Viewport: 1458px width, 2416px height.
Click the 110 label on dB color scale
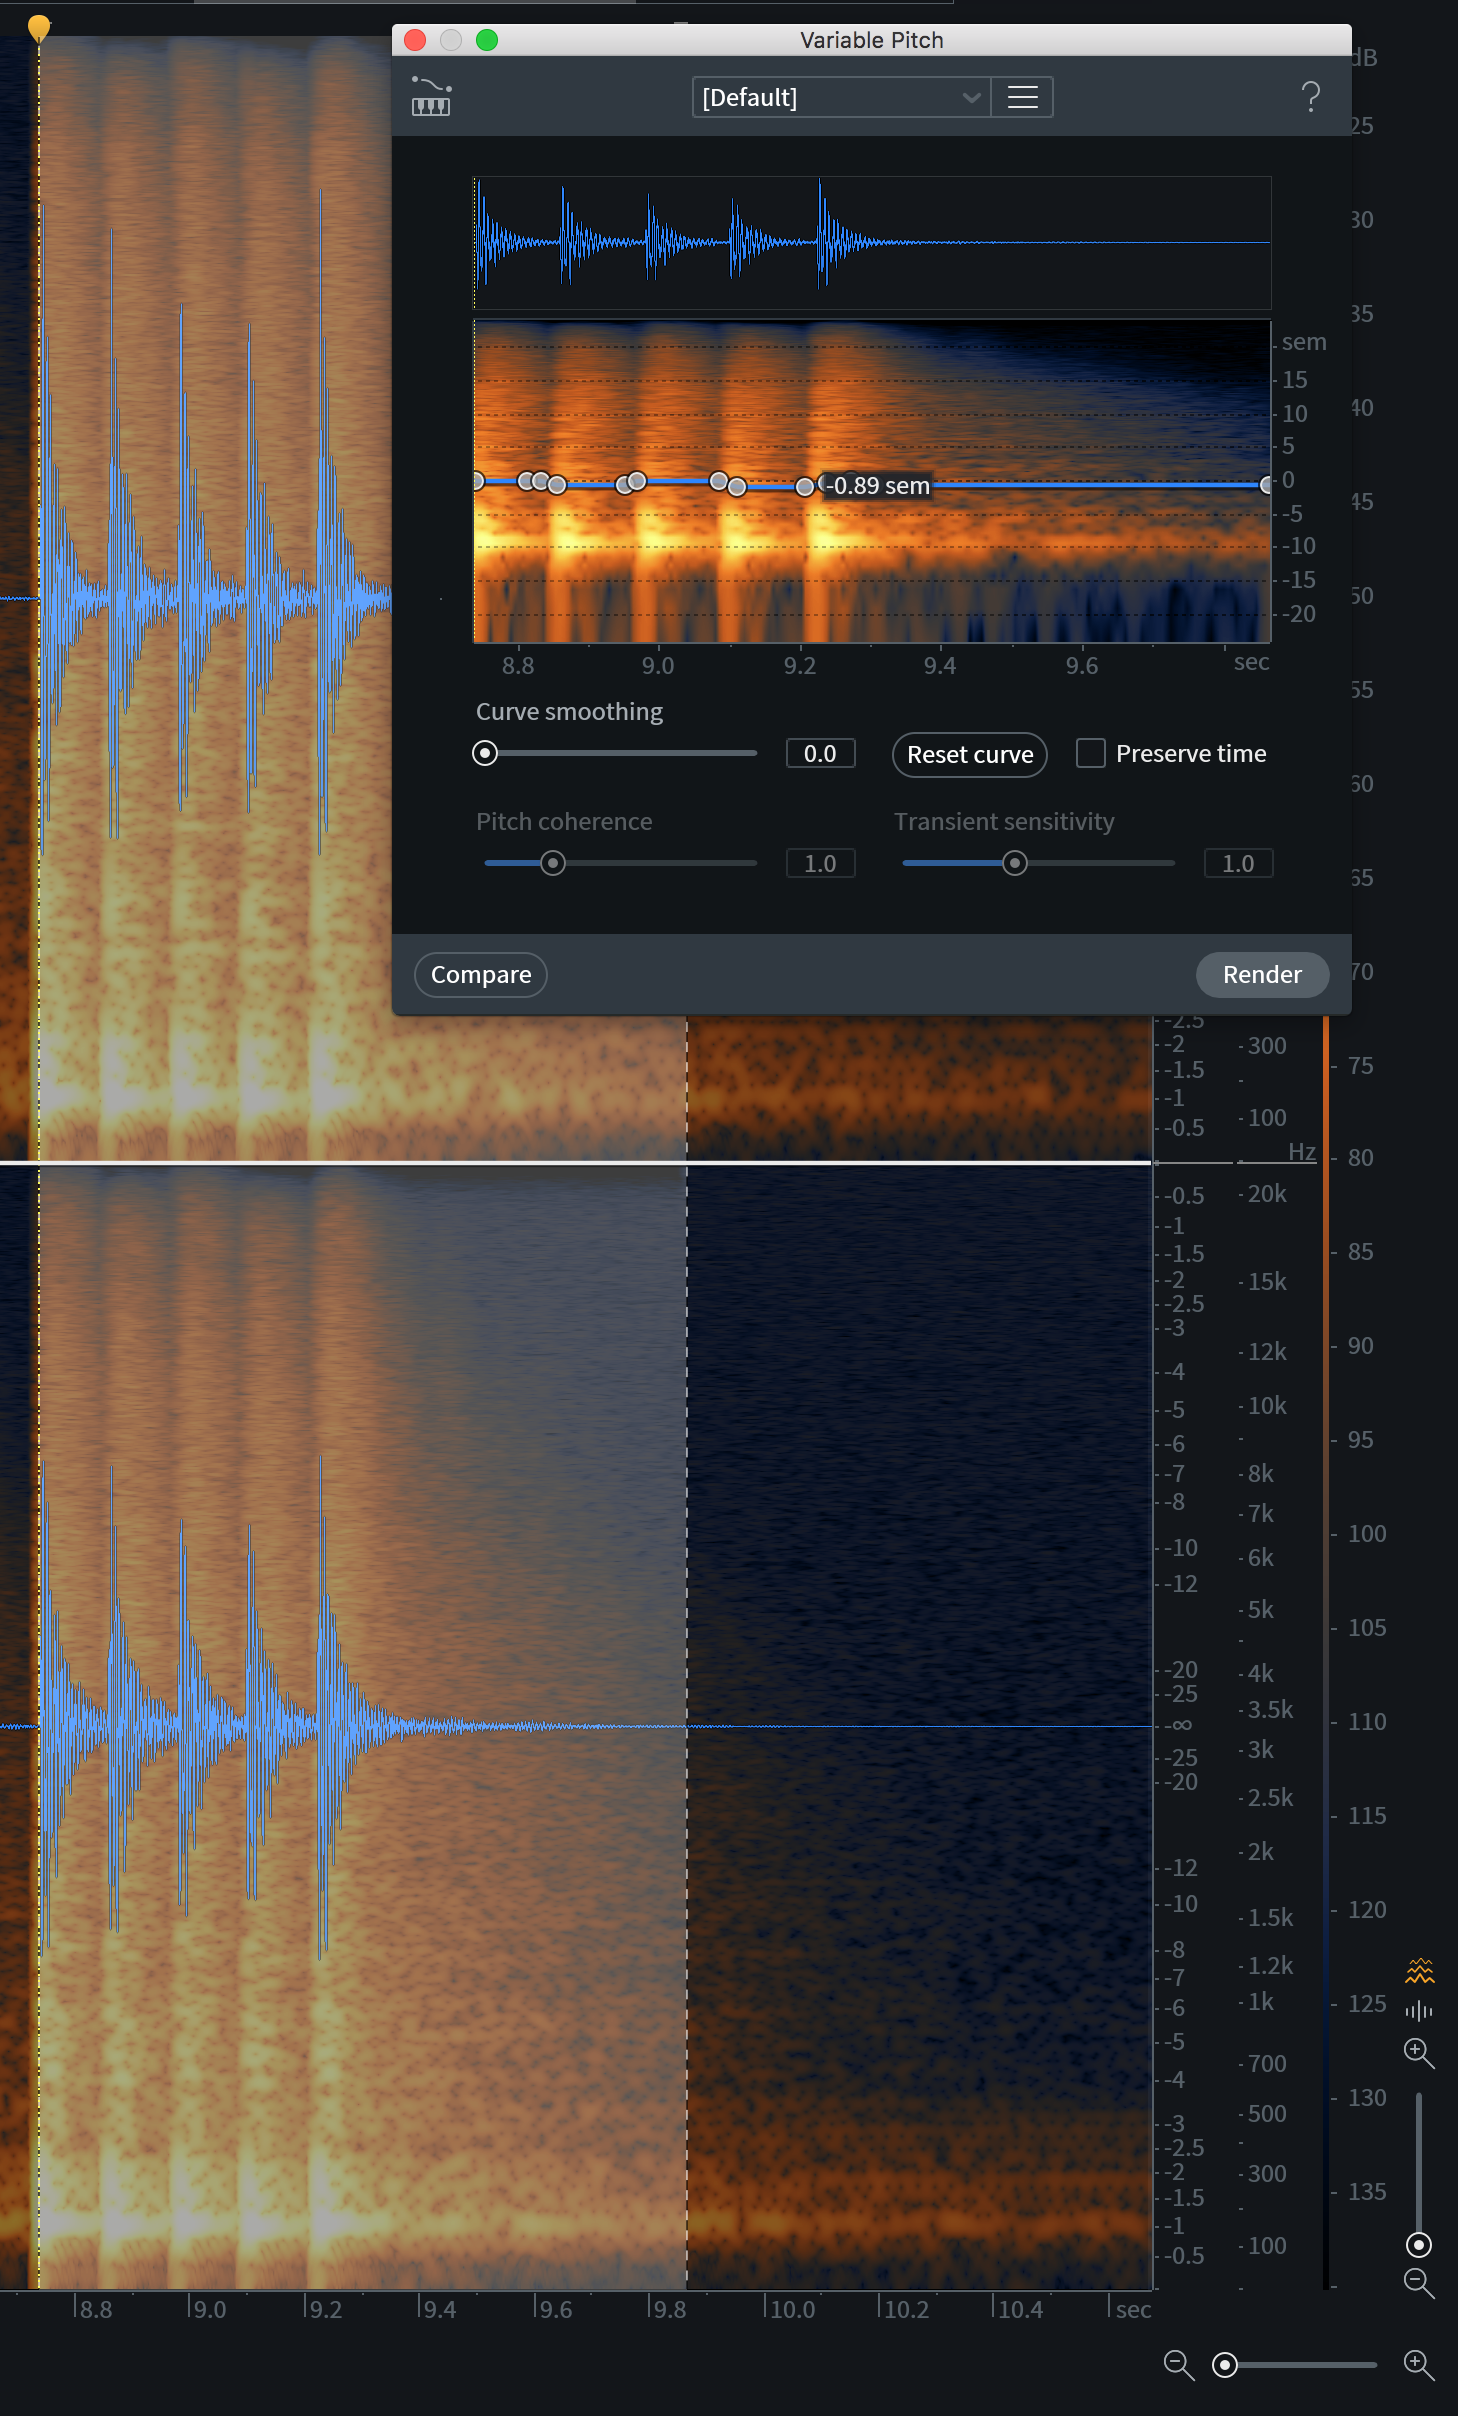coord(1367,1722)
